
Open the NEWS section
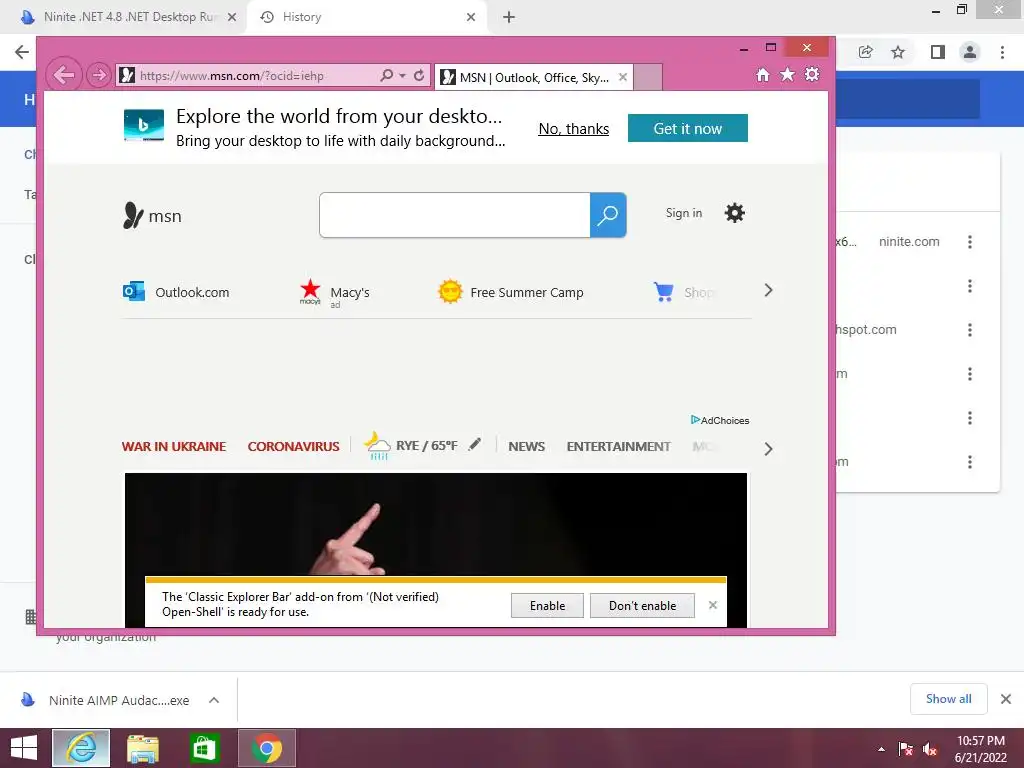pyautogui.click(x=526, y=447)
